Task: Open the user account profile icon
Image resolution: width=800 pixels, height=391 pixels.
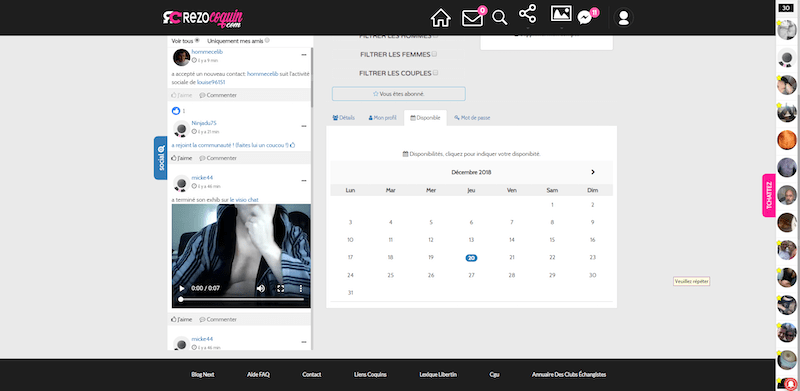Action: (623, 18)
